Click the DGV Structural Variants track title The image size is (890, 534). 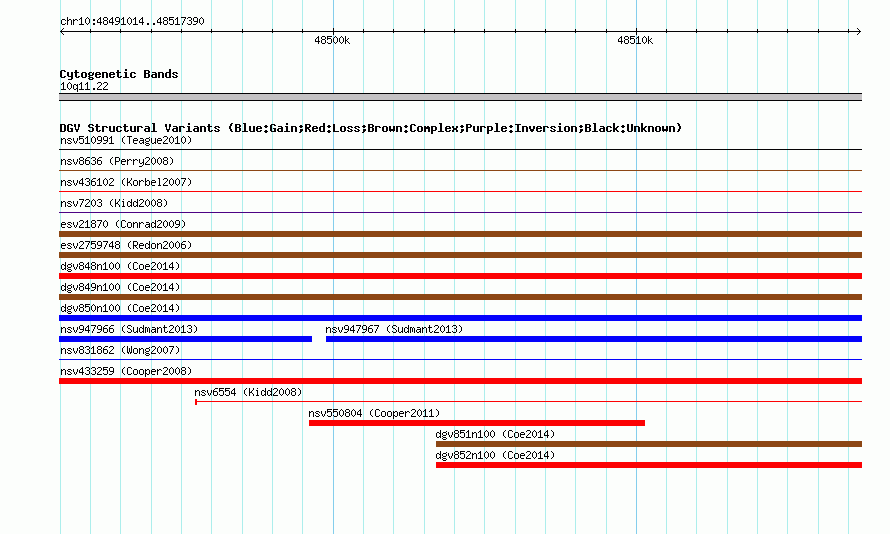tap(371, 128)
